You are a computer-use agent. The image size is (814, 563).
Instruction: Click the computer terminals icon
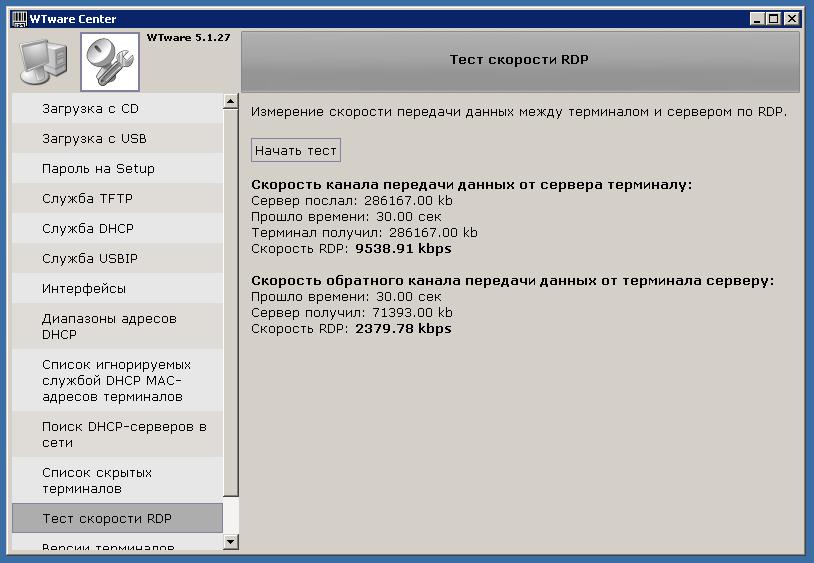[44, 61]
